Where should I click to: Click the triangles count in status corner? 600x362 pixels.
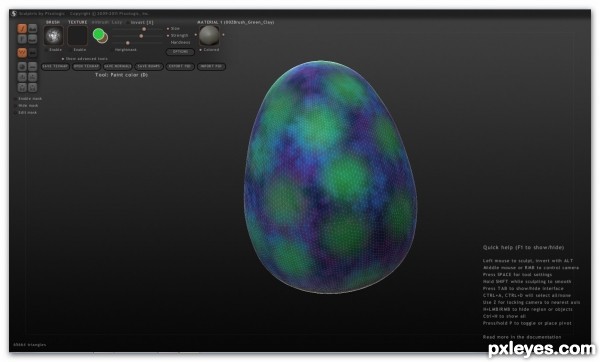(29, 345)
